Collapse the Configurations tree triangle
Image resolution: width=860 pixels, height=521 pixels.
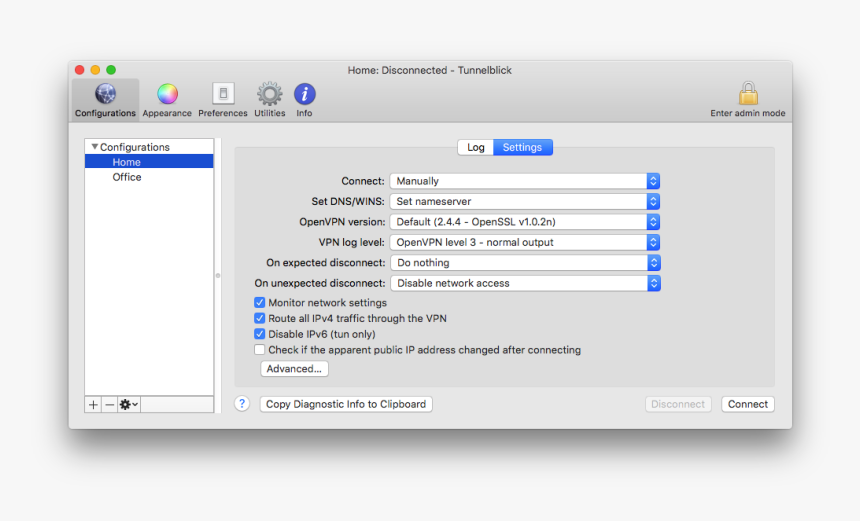coord(94,146)
